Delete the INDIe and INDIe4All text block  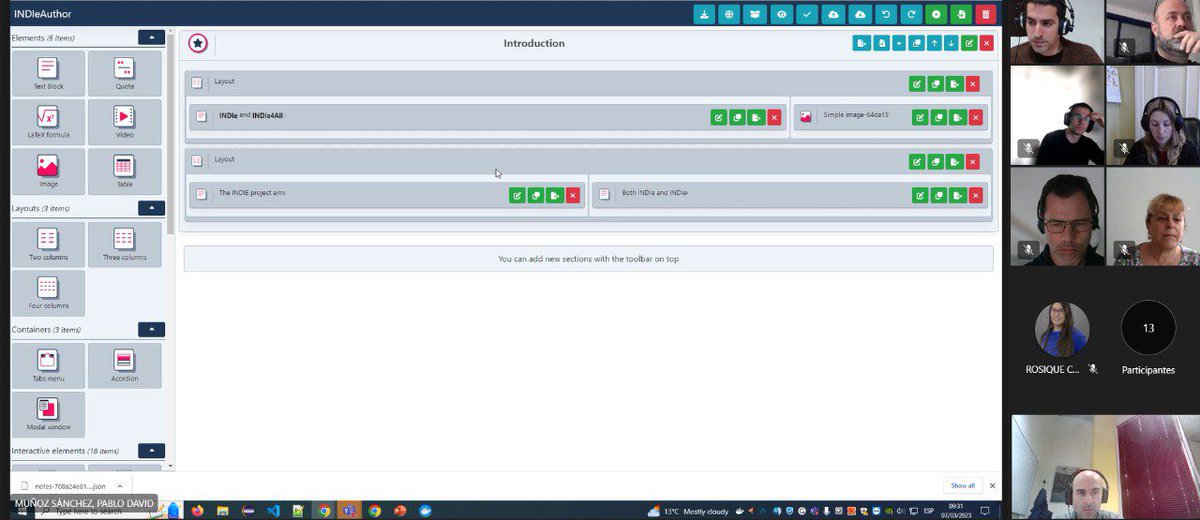click(x=774, y=117)
